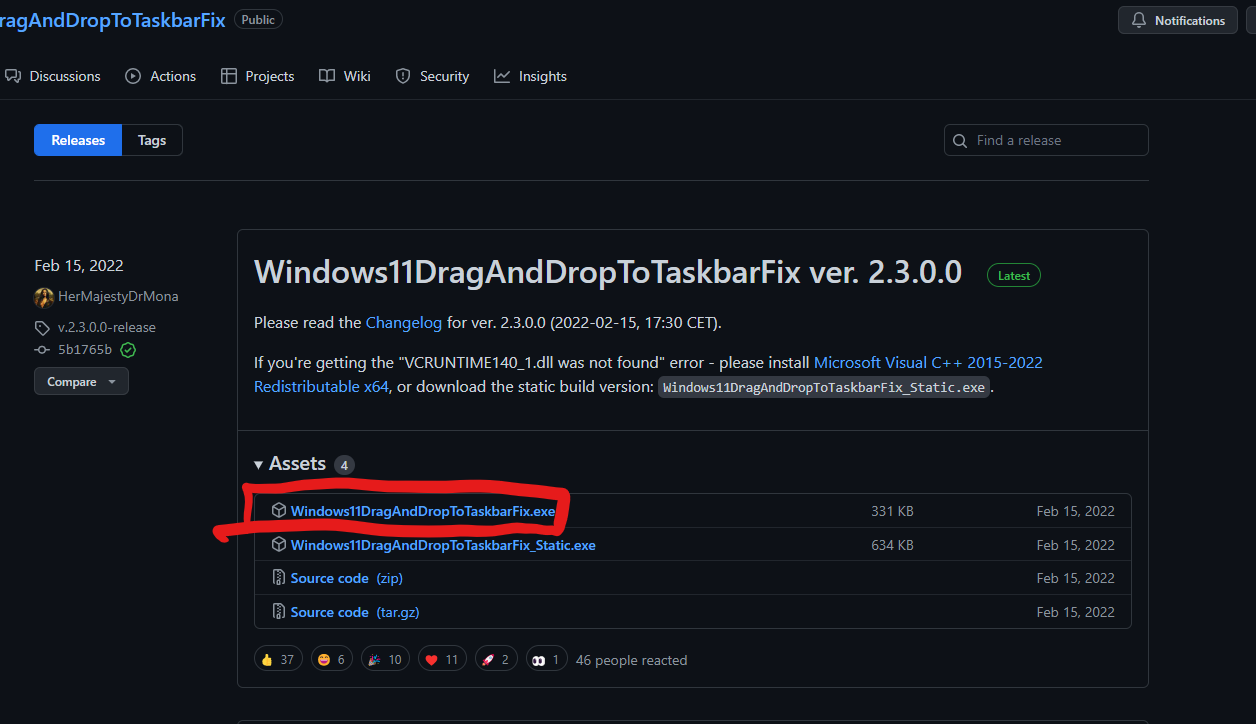Click the Security shield icon

(x=403, y=76)
